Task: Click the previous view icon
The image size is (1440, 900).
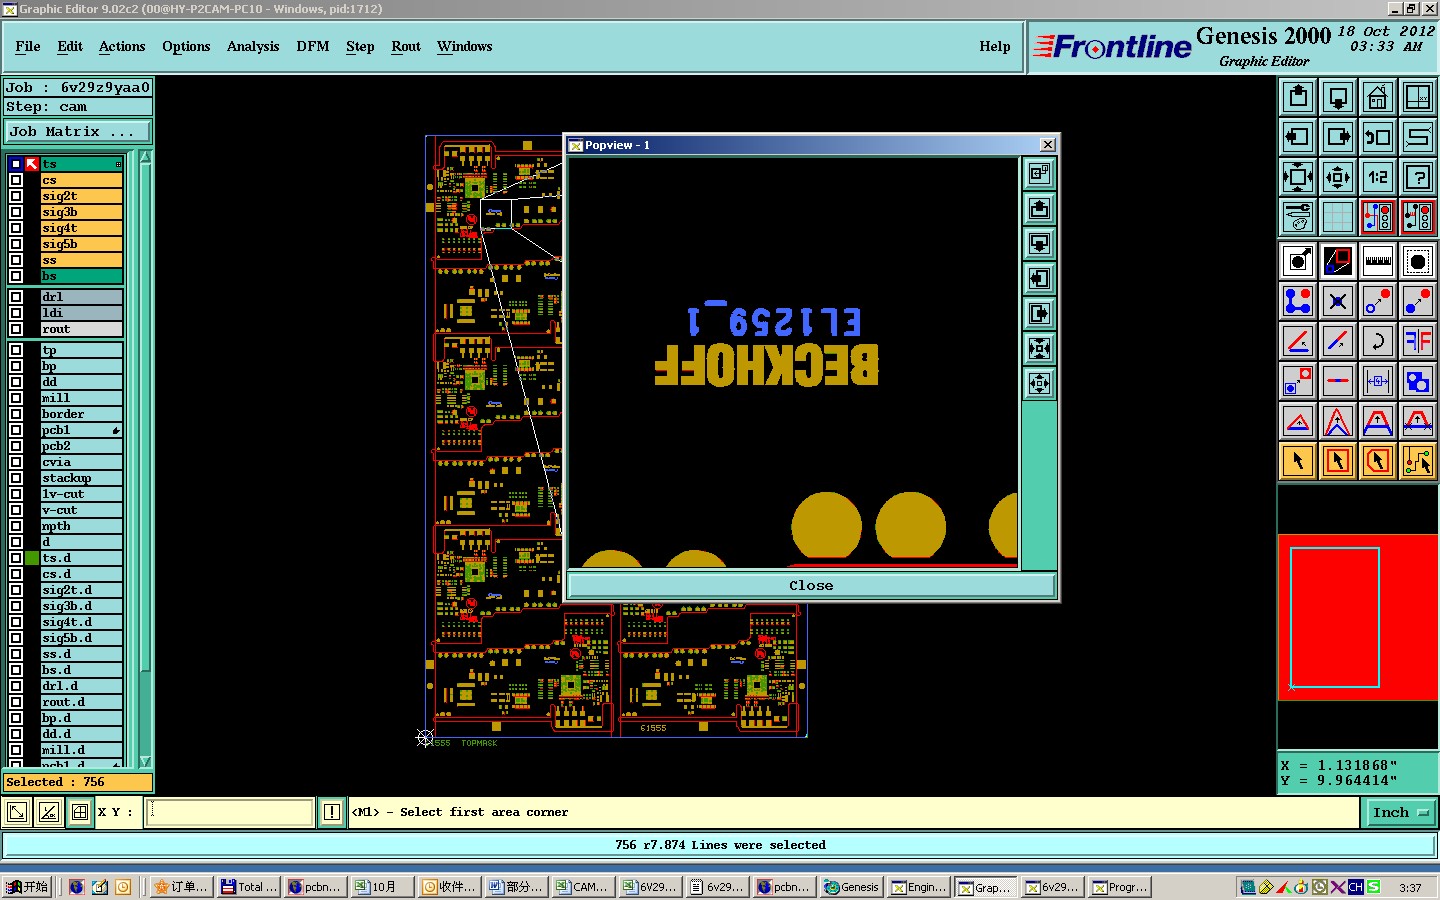Action: tap(1378, 137)
